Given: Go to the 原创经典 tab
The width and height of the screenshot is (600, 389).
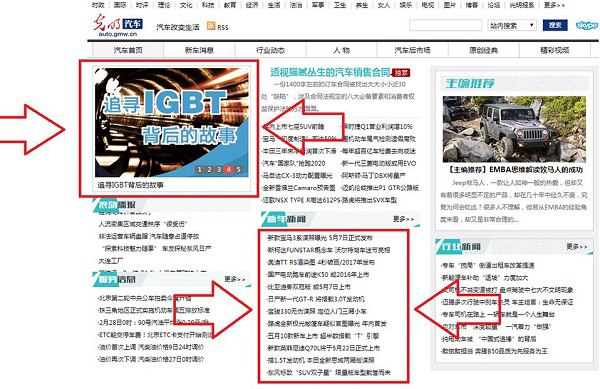Looking at the screenshot, I should 484,50.
